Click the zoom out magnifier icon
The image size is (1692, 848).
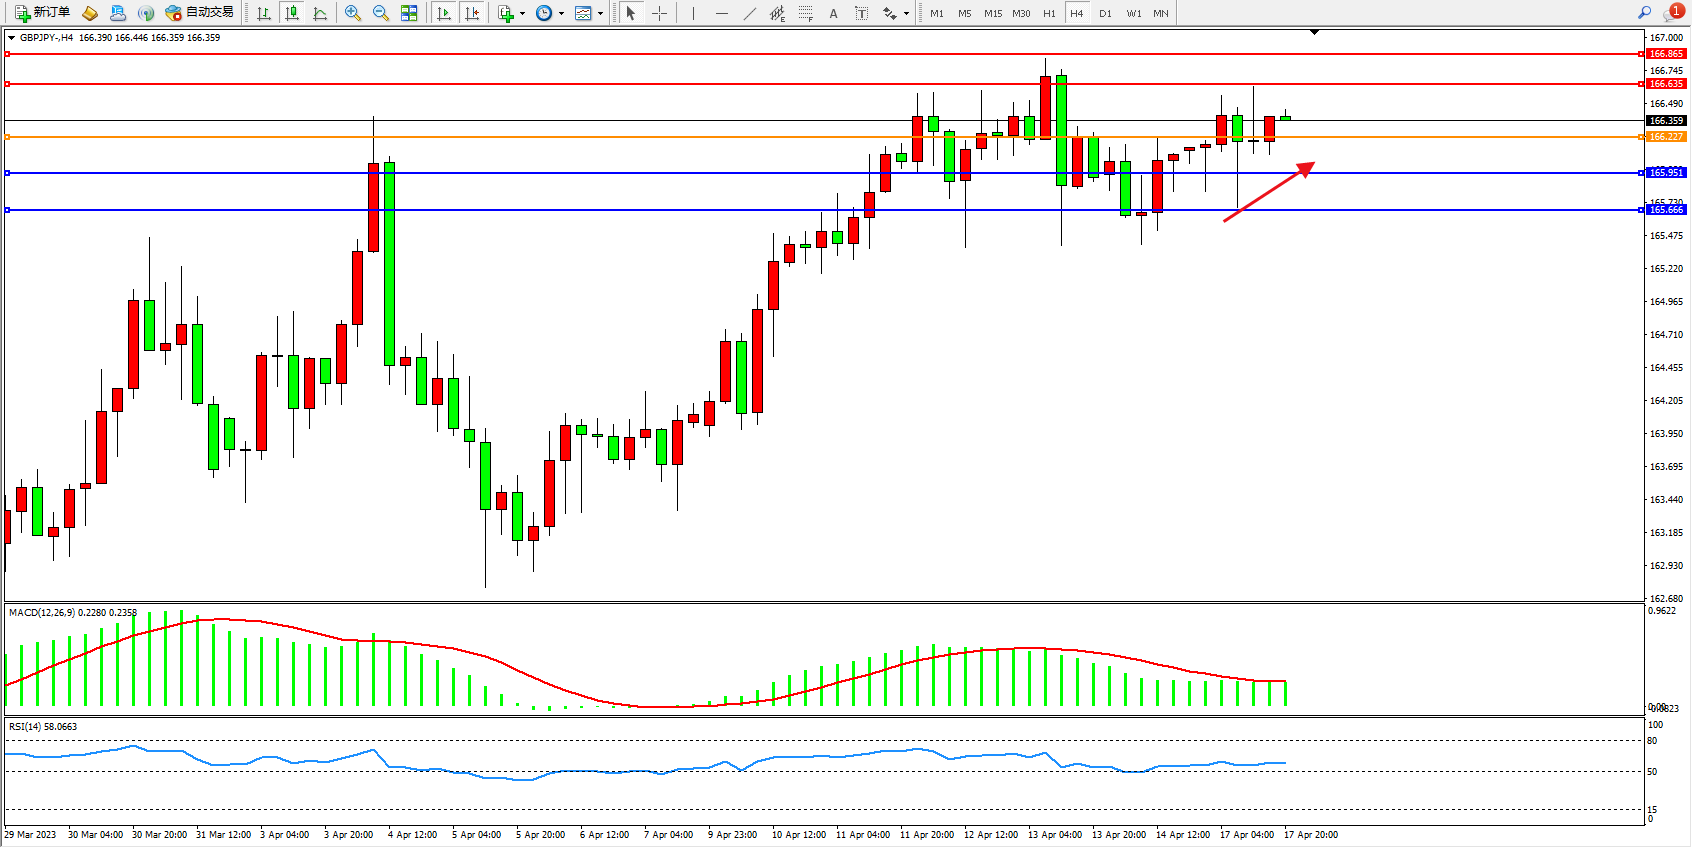click(380, 13)
